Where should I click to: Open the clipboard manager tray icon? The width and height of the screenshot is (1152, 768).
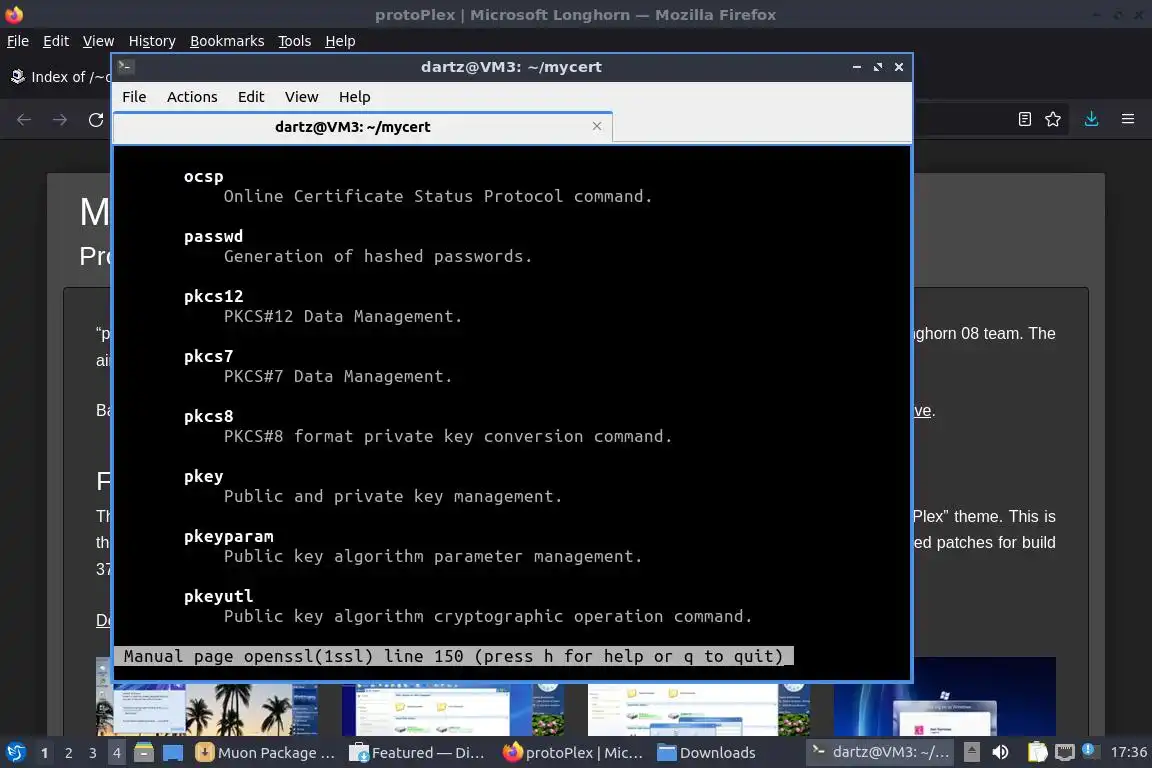tap(1037, 752)
